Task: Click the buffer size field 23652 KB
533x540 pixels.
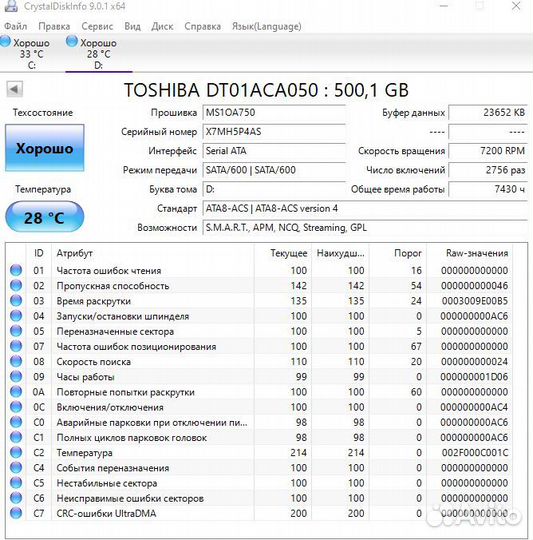Action: pyautogui.click(x=488, y=113)
